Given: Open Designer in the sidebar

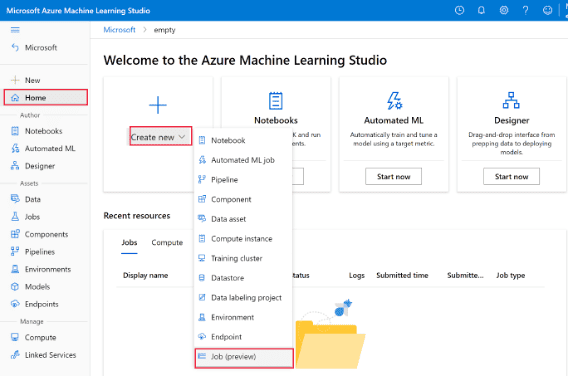Looking at the screenshot, I should pos(33,166).
